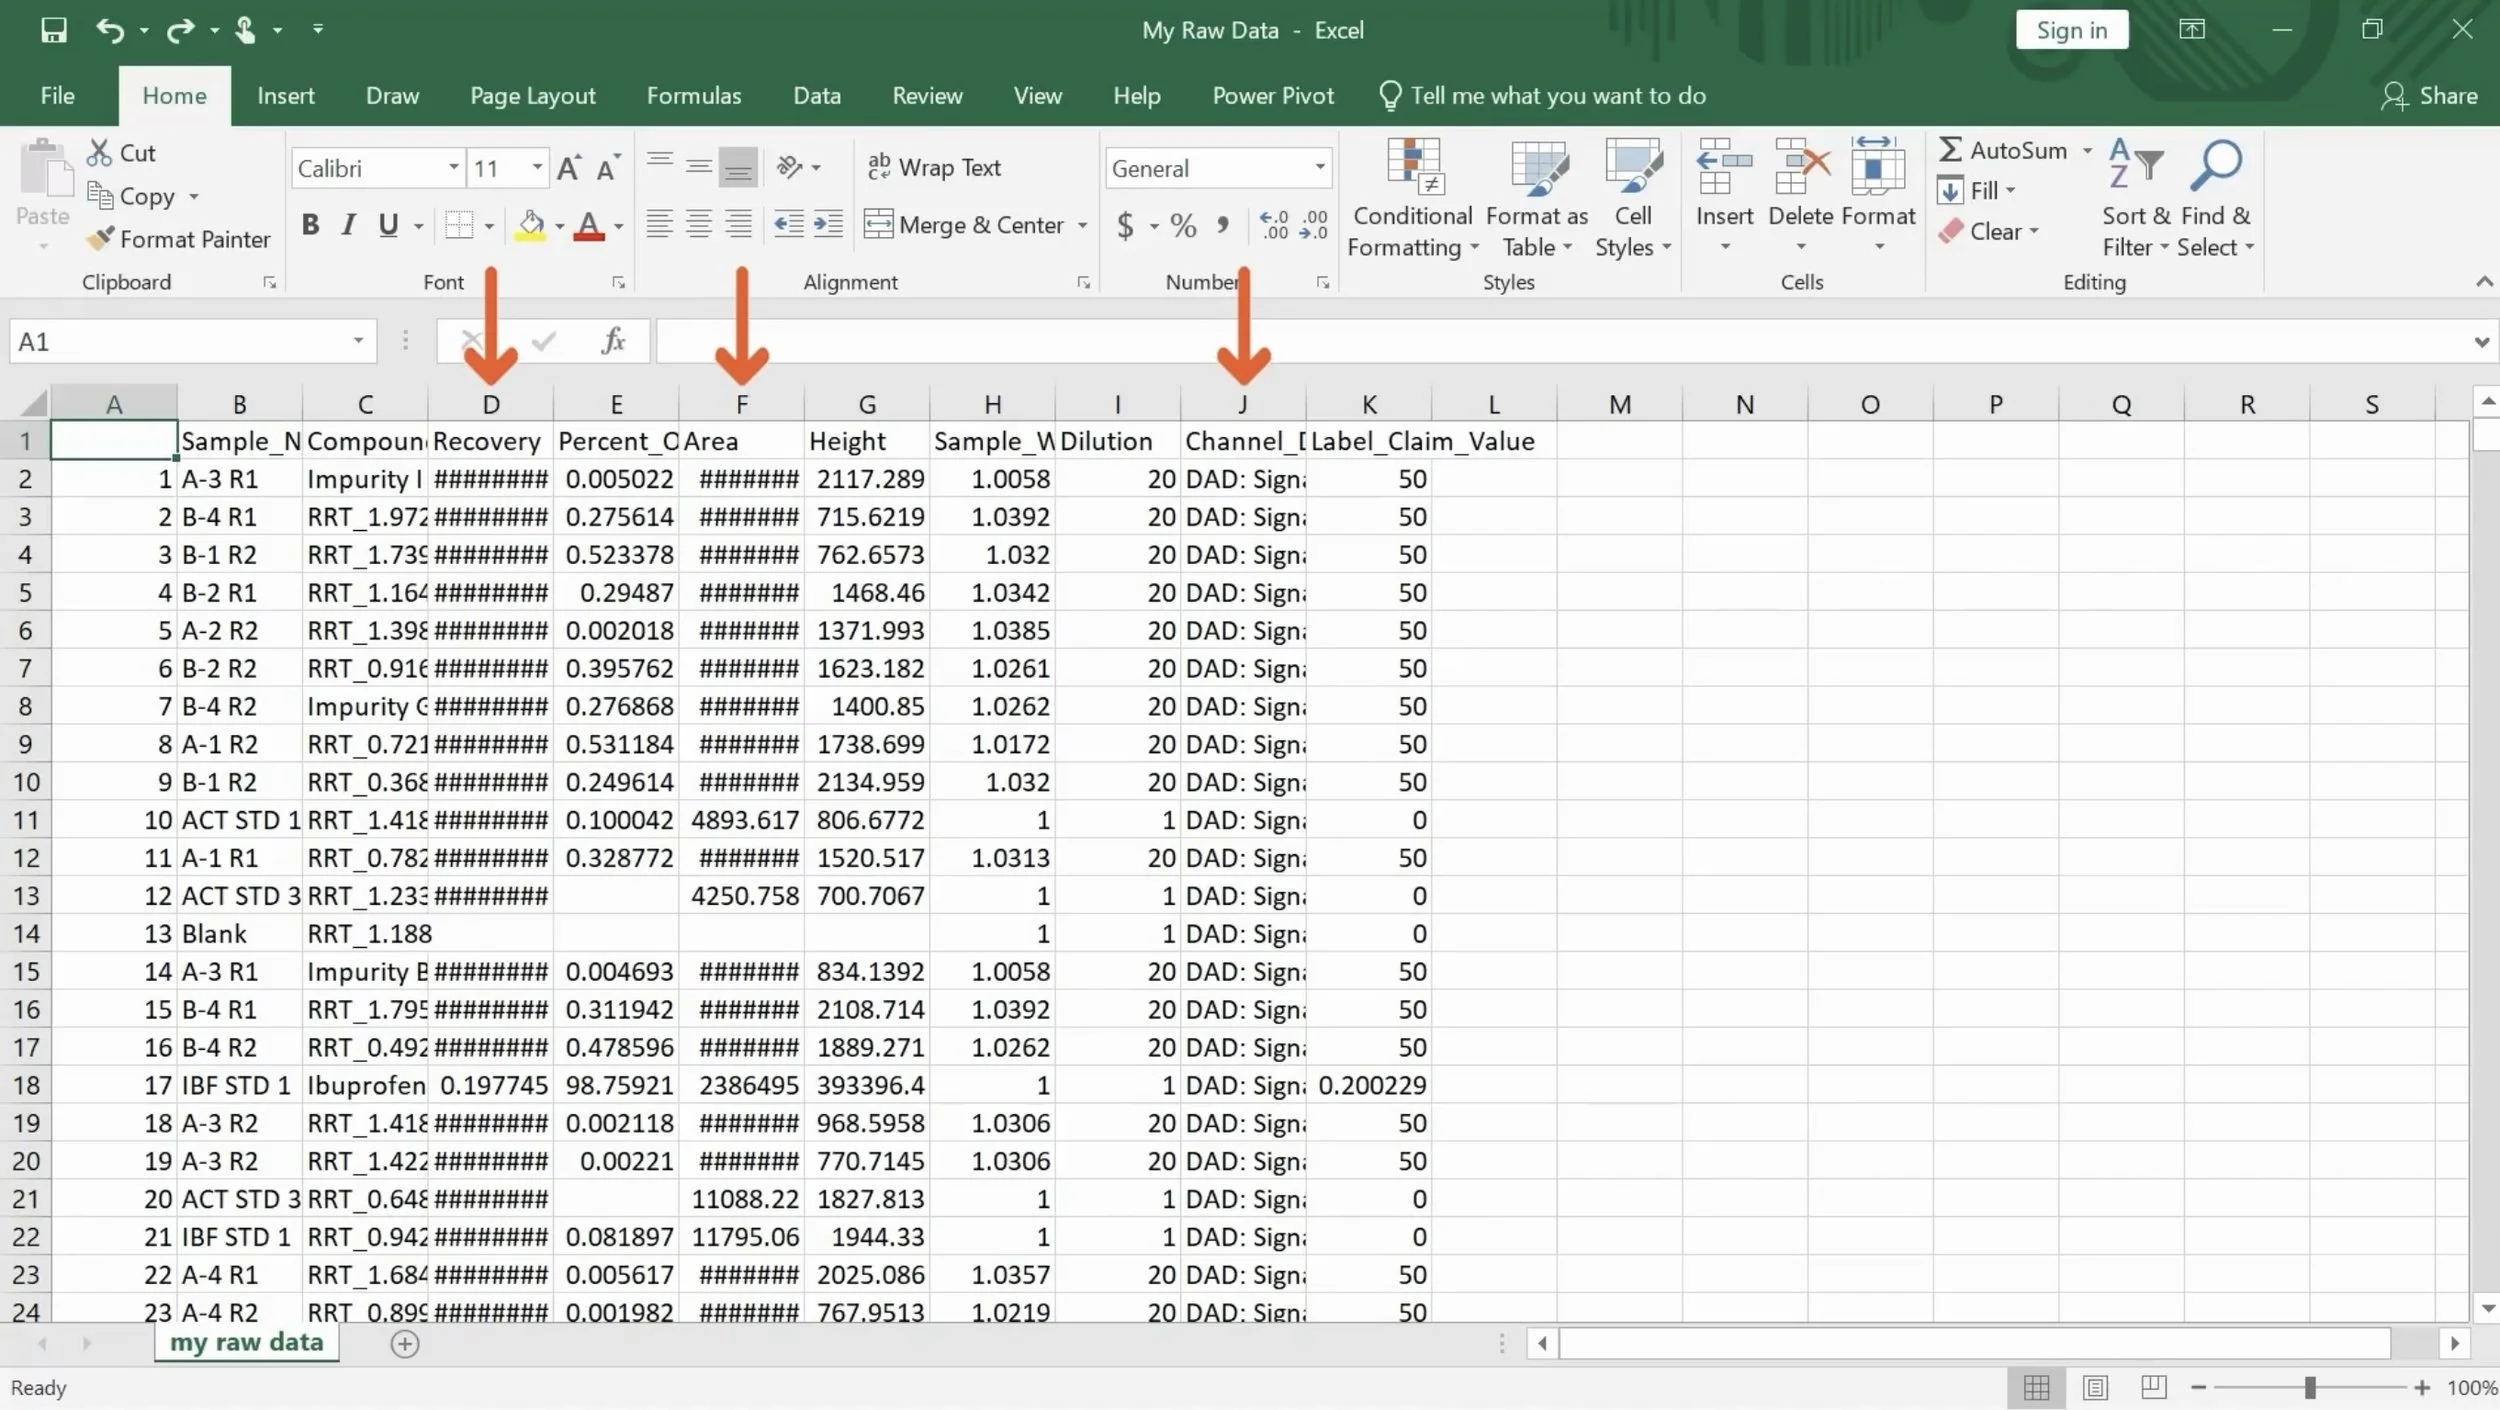Expand the General number format dropdown

[1320, 168]
